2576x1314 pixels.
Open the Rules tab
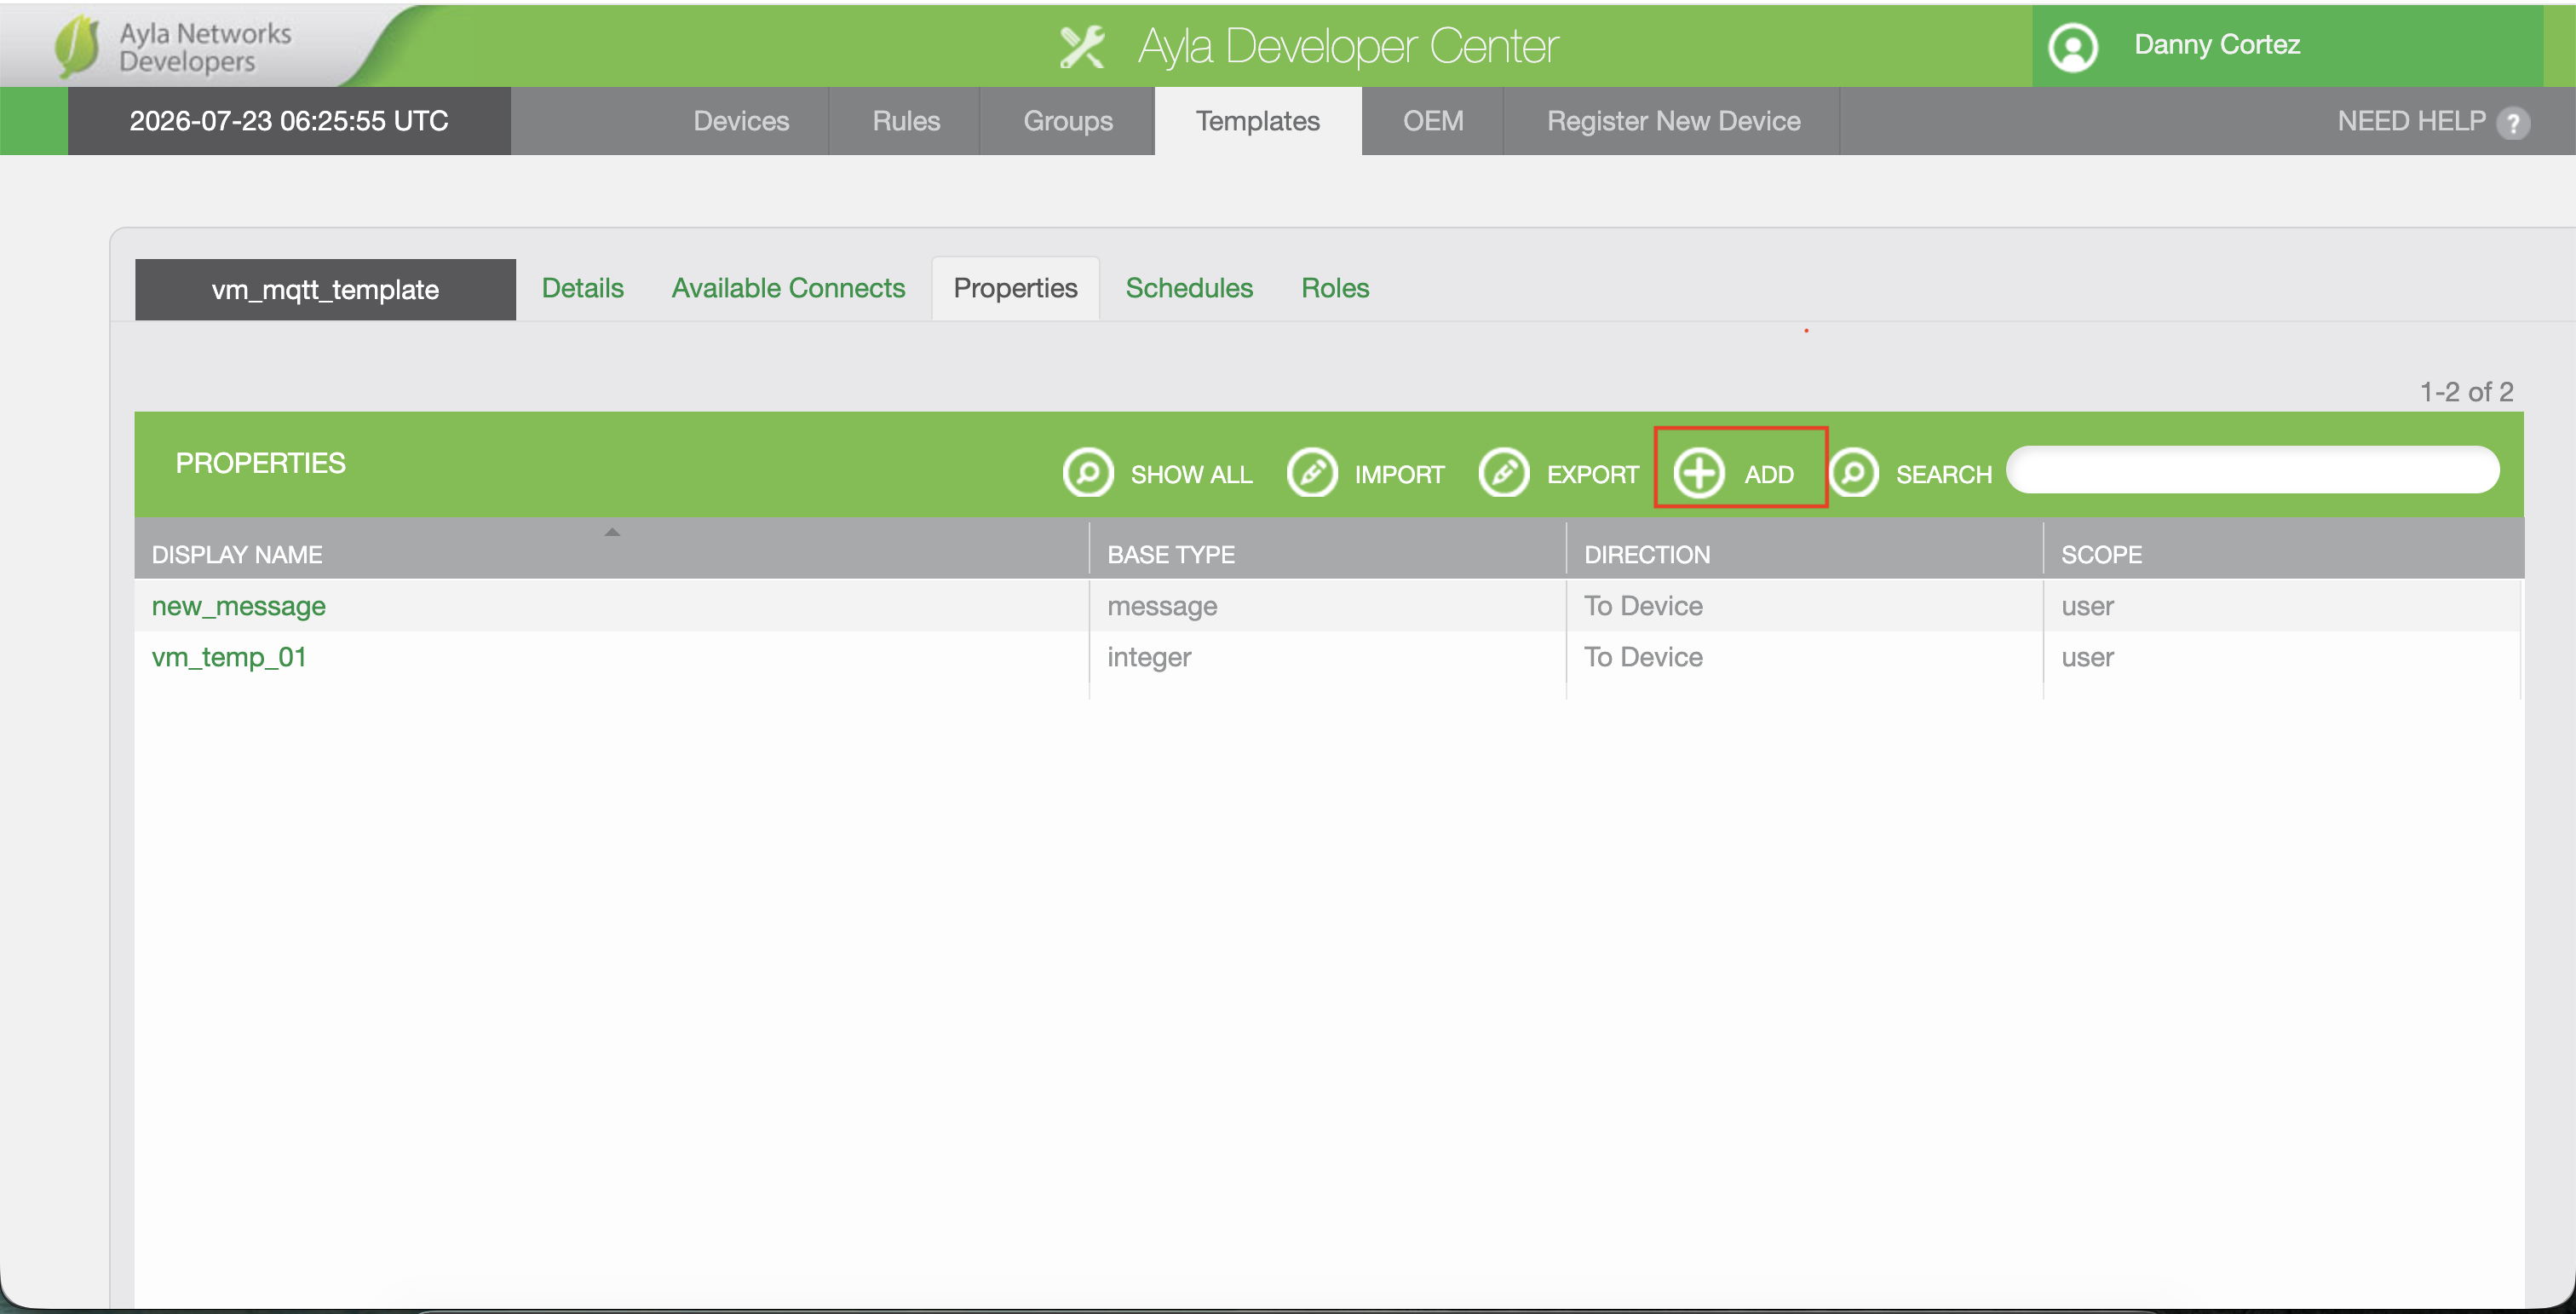pos(906,121)
